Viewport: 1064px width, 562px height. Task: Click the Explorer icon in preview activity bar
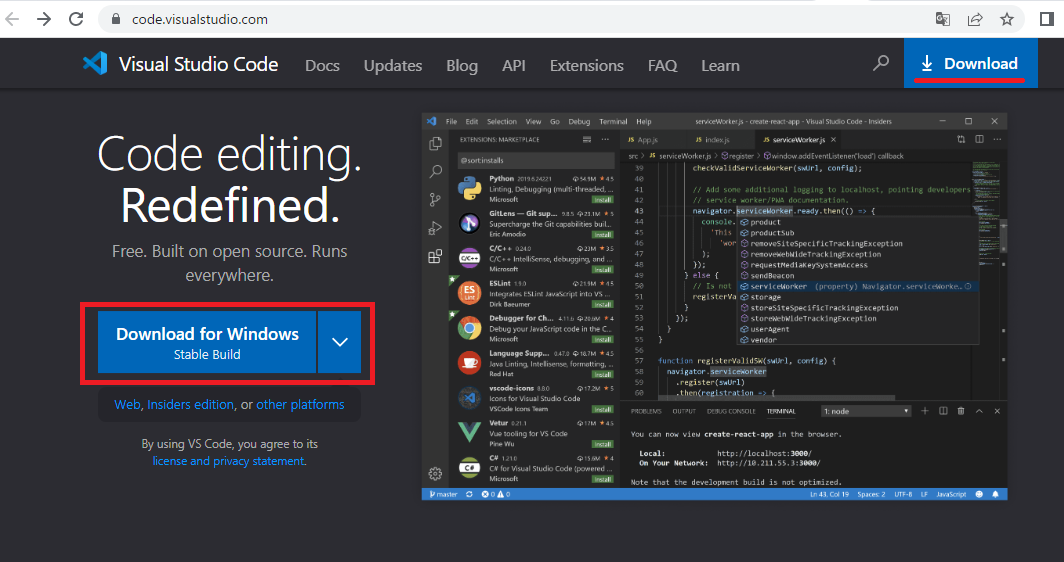(436, 144)
